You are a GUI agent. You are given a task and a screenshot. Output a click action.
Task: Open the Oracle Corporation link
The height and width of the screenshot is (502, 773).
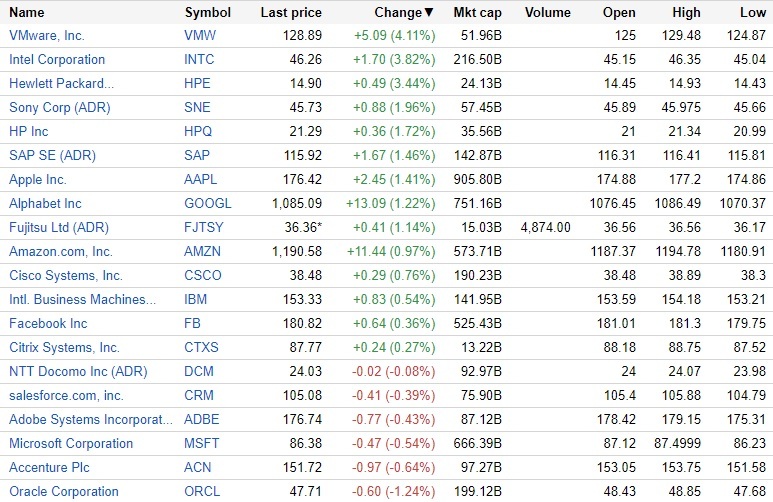click(64, 491)
